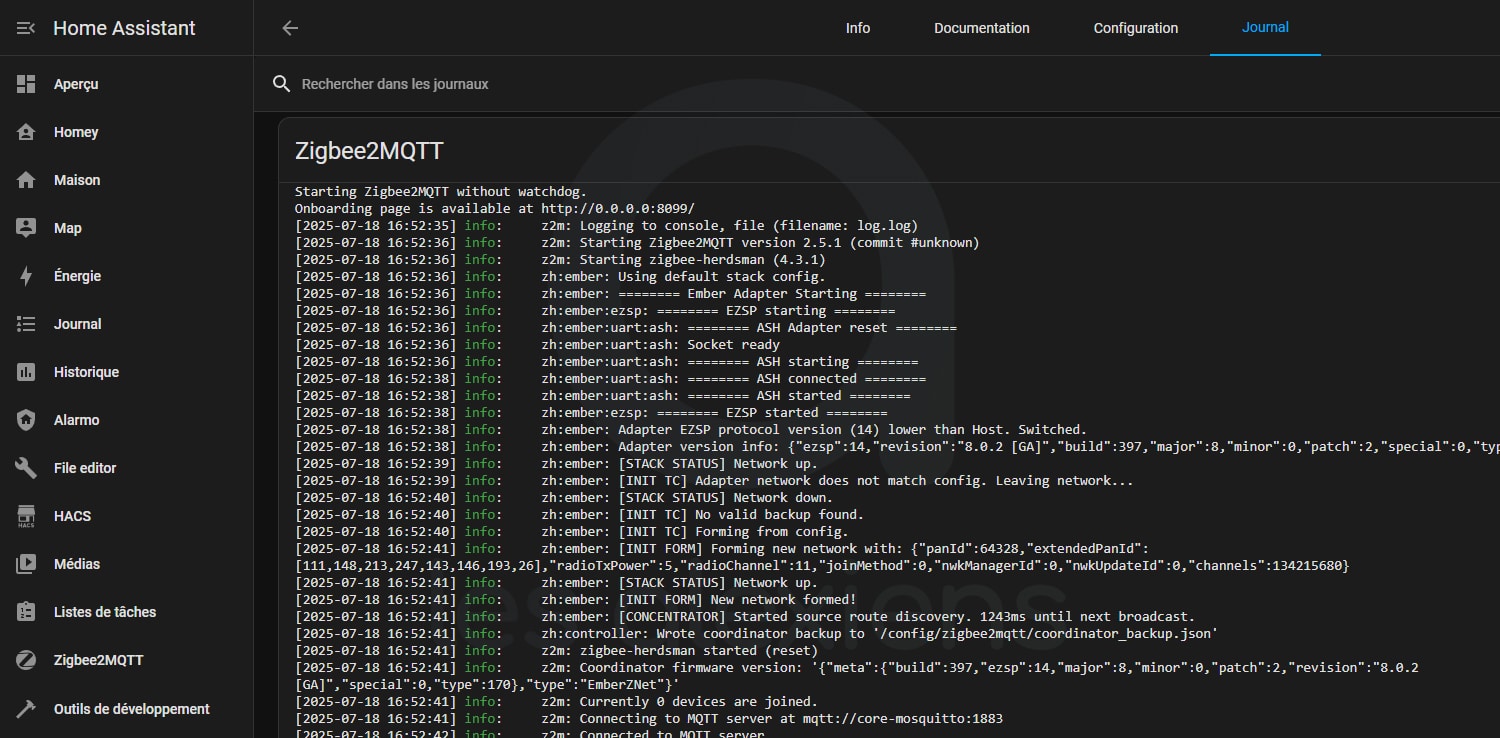Click the 'Adapter EZSP protocol version' line
This screenshot has width=1500, height=738.
click(x=691, y=429)
